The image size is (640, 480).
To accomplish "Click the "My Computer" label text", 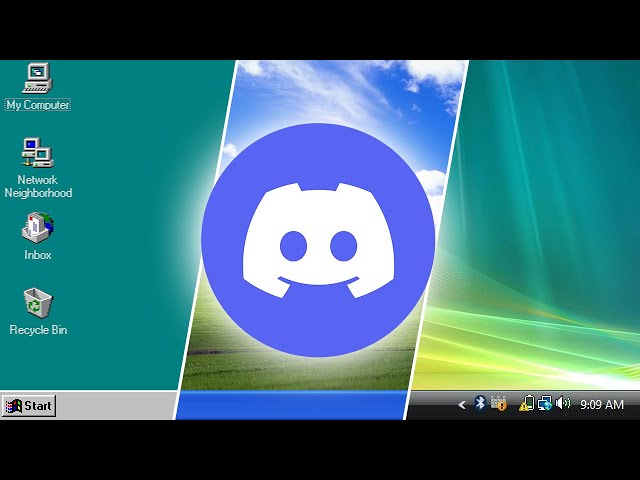I will [38, 105].
